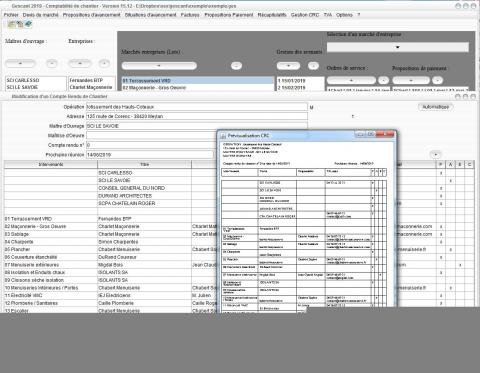Select SCI LE SAVOIE in Maîtres d'ouvrage list
This screenshot has height=373, width=480.
[36, 87]
